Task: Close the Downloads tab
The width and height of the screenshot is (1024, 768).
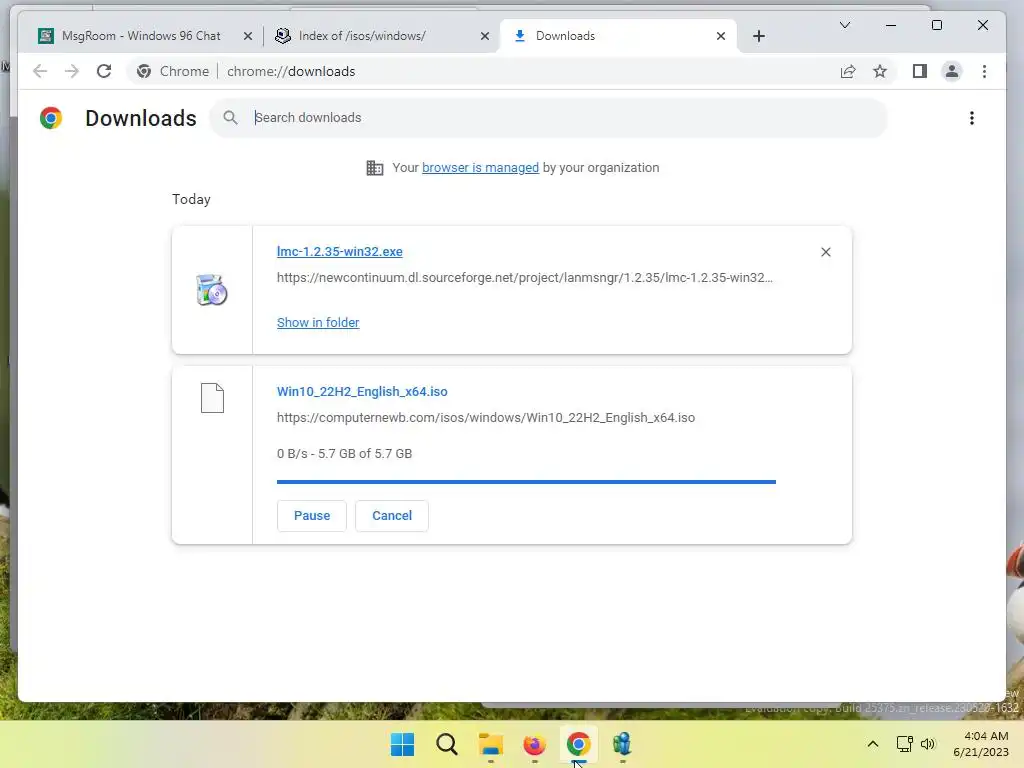Action: point(720,36)
